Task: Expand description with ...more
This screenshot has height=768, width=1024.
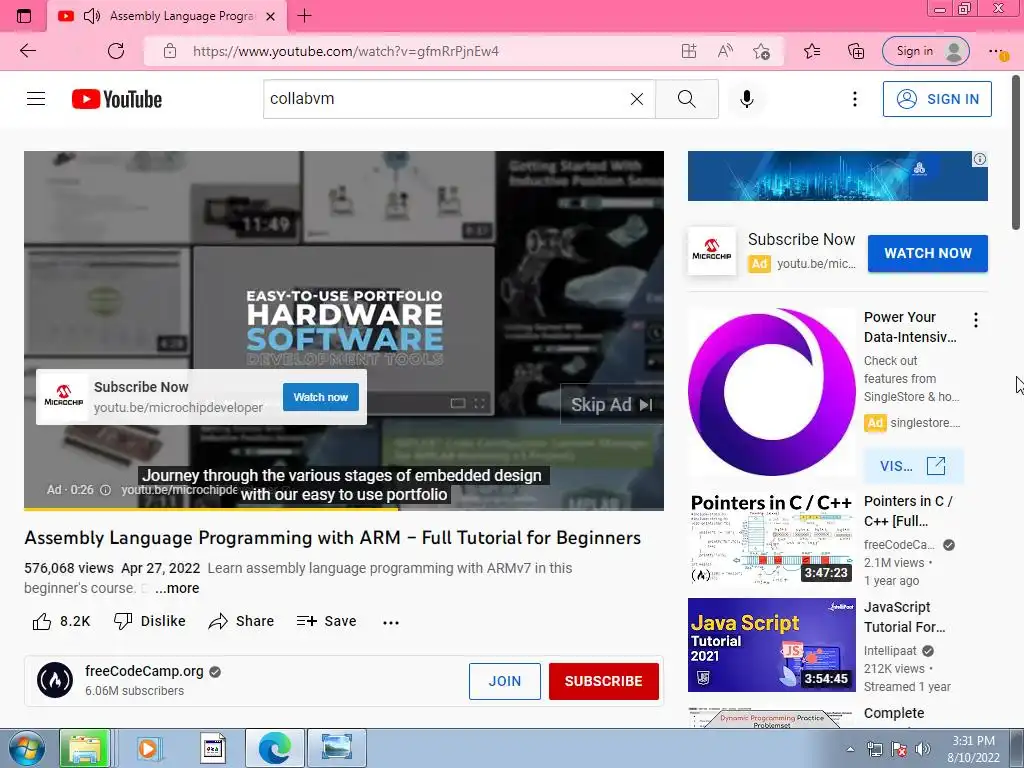Action: (x=177, y=588)
